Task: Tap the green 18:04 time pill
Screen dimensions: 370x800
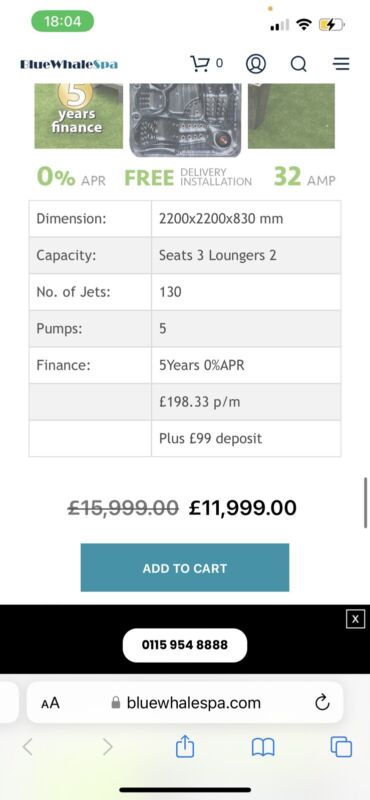Action: [63, 22]
